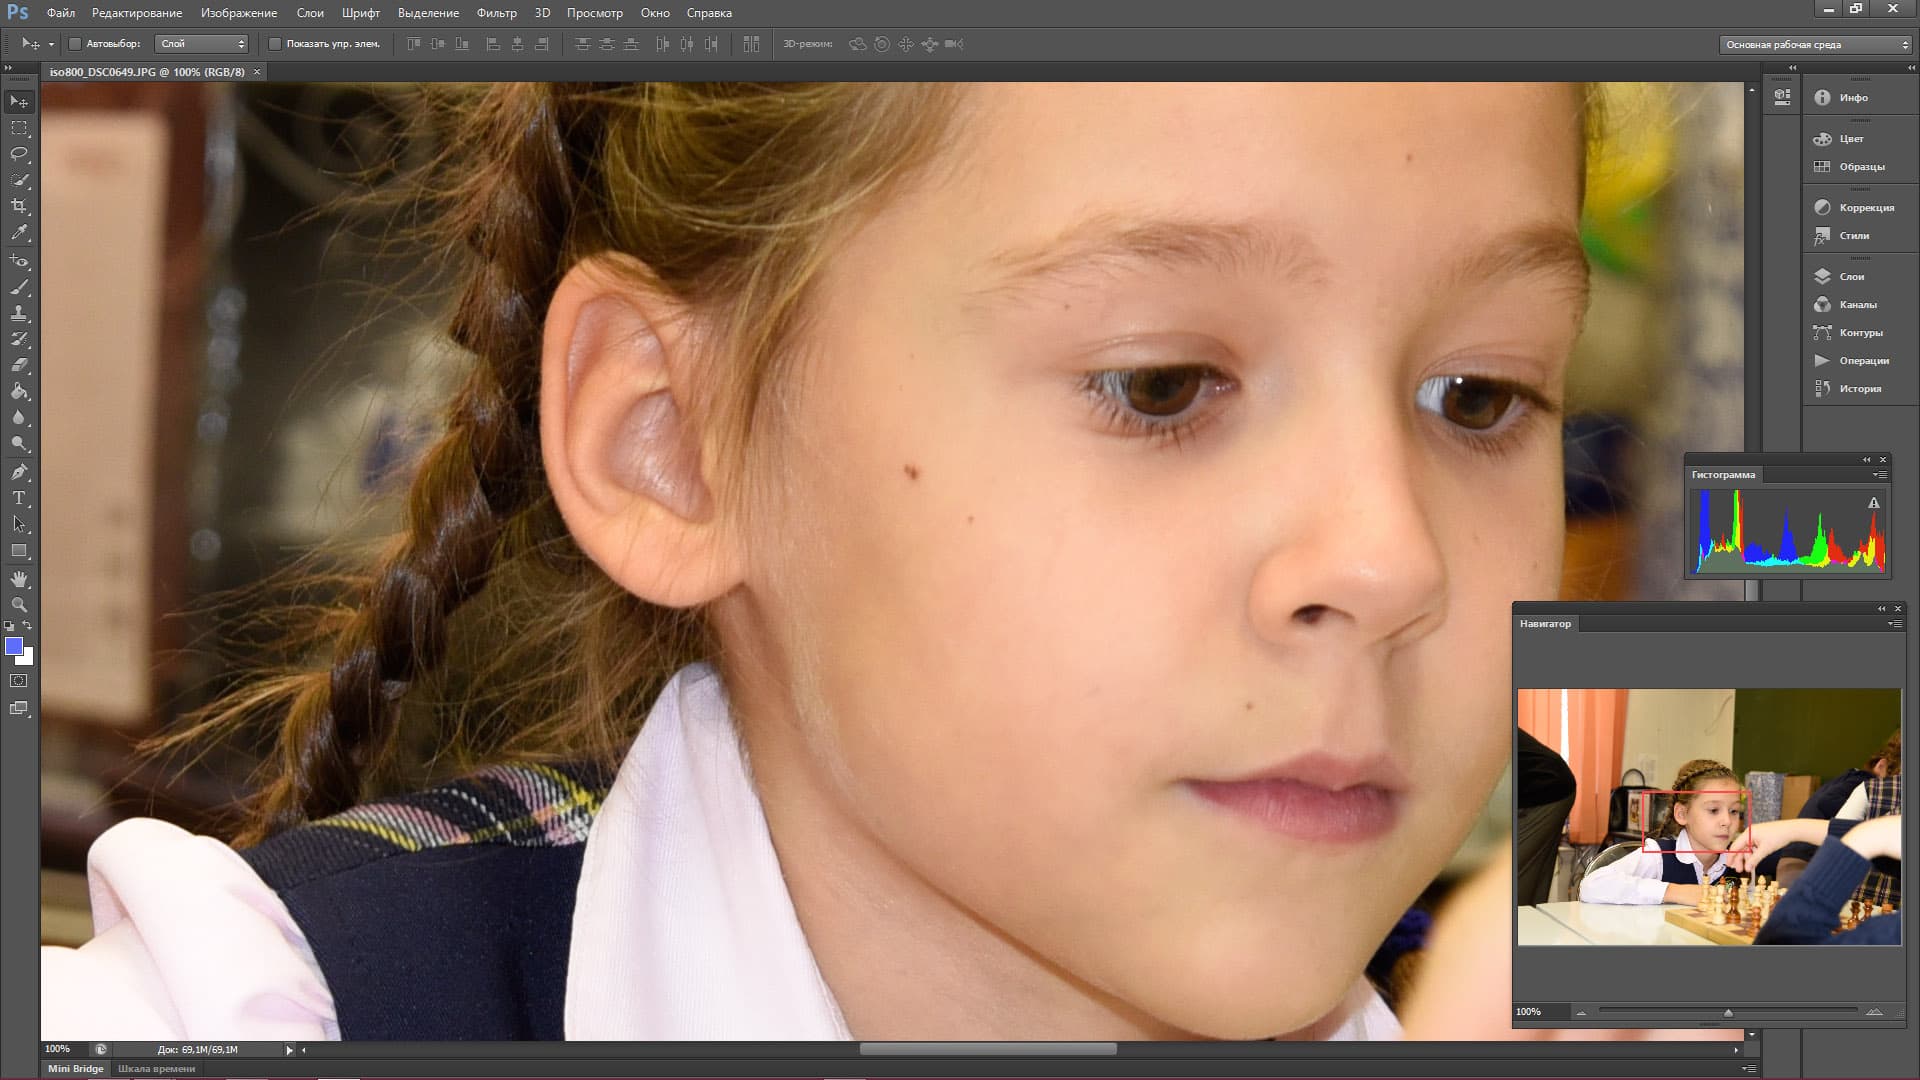This screenshot has width=1920, height=1080.
Task: Select the Eyedropper tool
Action: (x=19, y=232)
